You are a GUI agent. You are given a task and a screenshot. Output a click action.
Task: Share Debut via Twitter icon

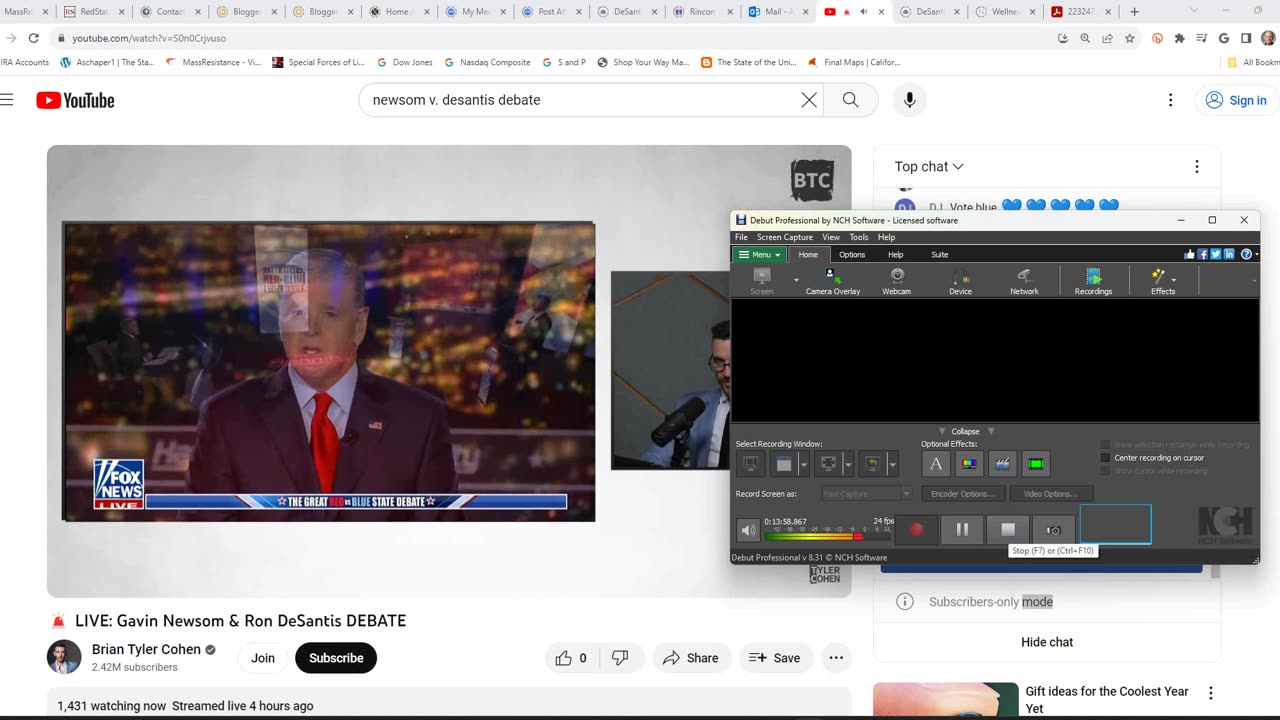pyautogui.click(x=1216, y=254)
